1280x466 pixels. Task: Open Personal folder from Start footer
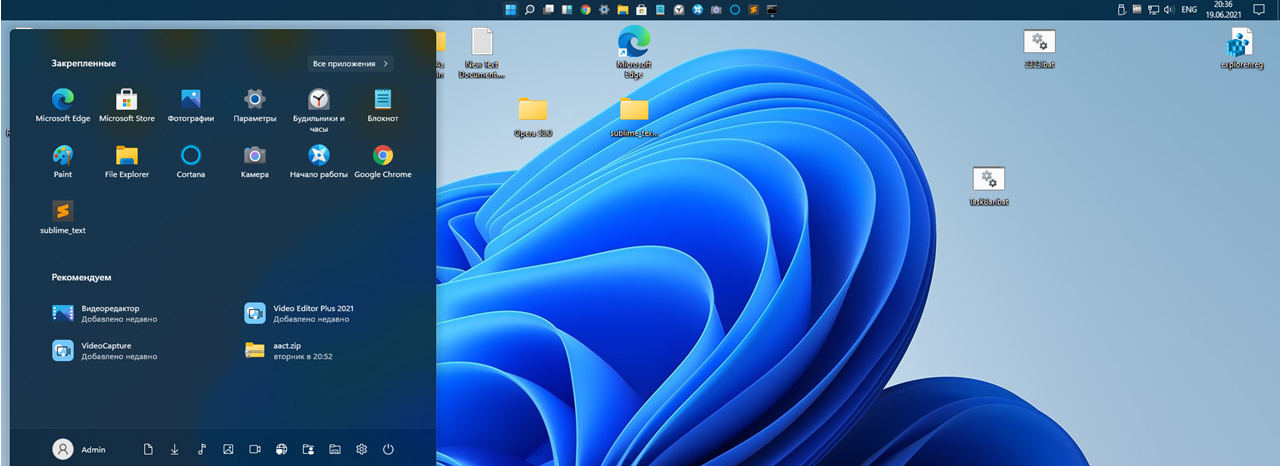click(x=308, y=450)
